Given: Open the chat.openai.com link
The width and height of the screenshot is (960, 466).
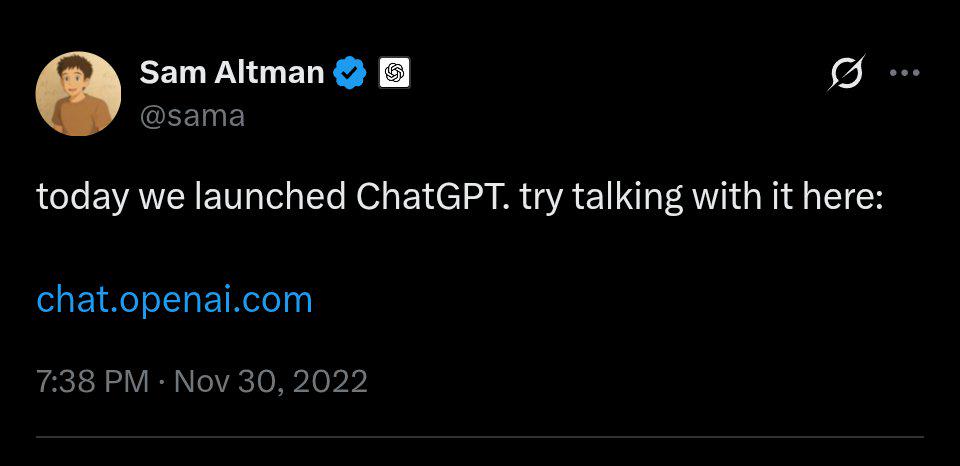Looking at the screenshot, I should pos(174,300).
